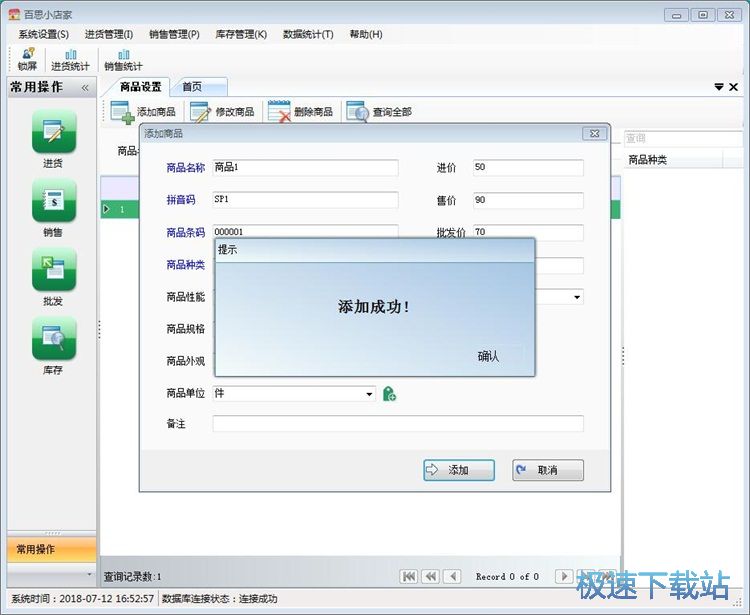Image resolution: width=750 pixels, height=615 pixels.
Task: Click the 批发 wholesale sidebar icon
Action: click(x=54, y=269)
